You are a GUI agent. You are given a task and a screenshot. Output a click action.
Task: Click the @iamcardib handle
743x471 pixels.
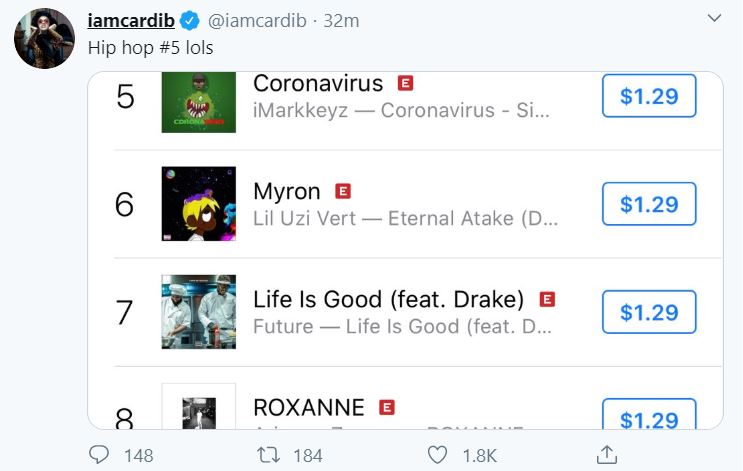tap(256, 21)
